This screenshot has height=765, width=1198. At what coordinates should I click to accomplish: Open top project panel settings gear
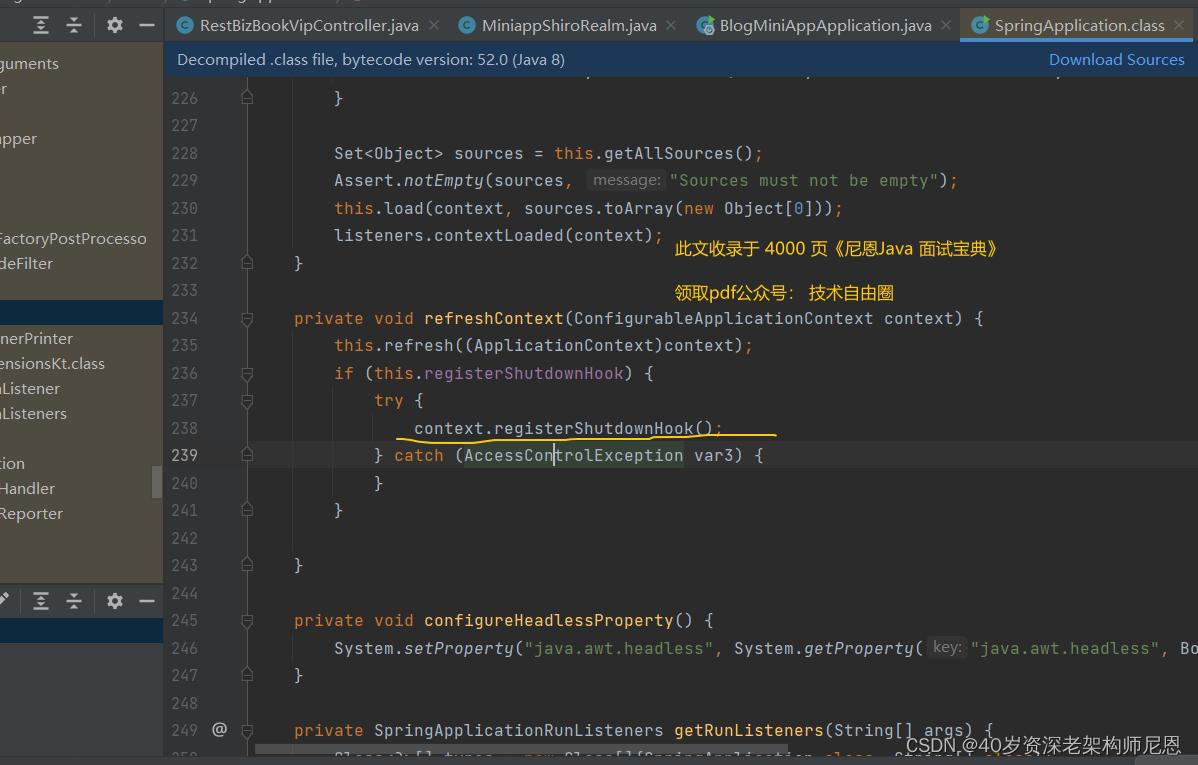tap(115, 25)
